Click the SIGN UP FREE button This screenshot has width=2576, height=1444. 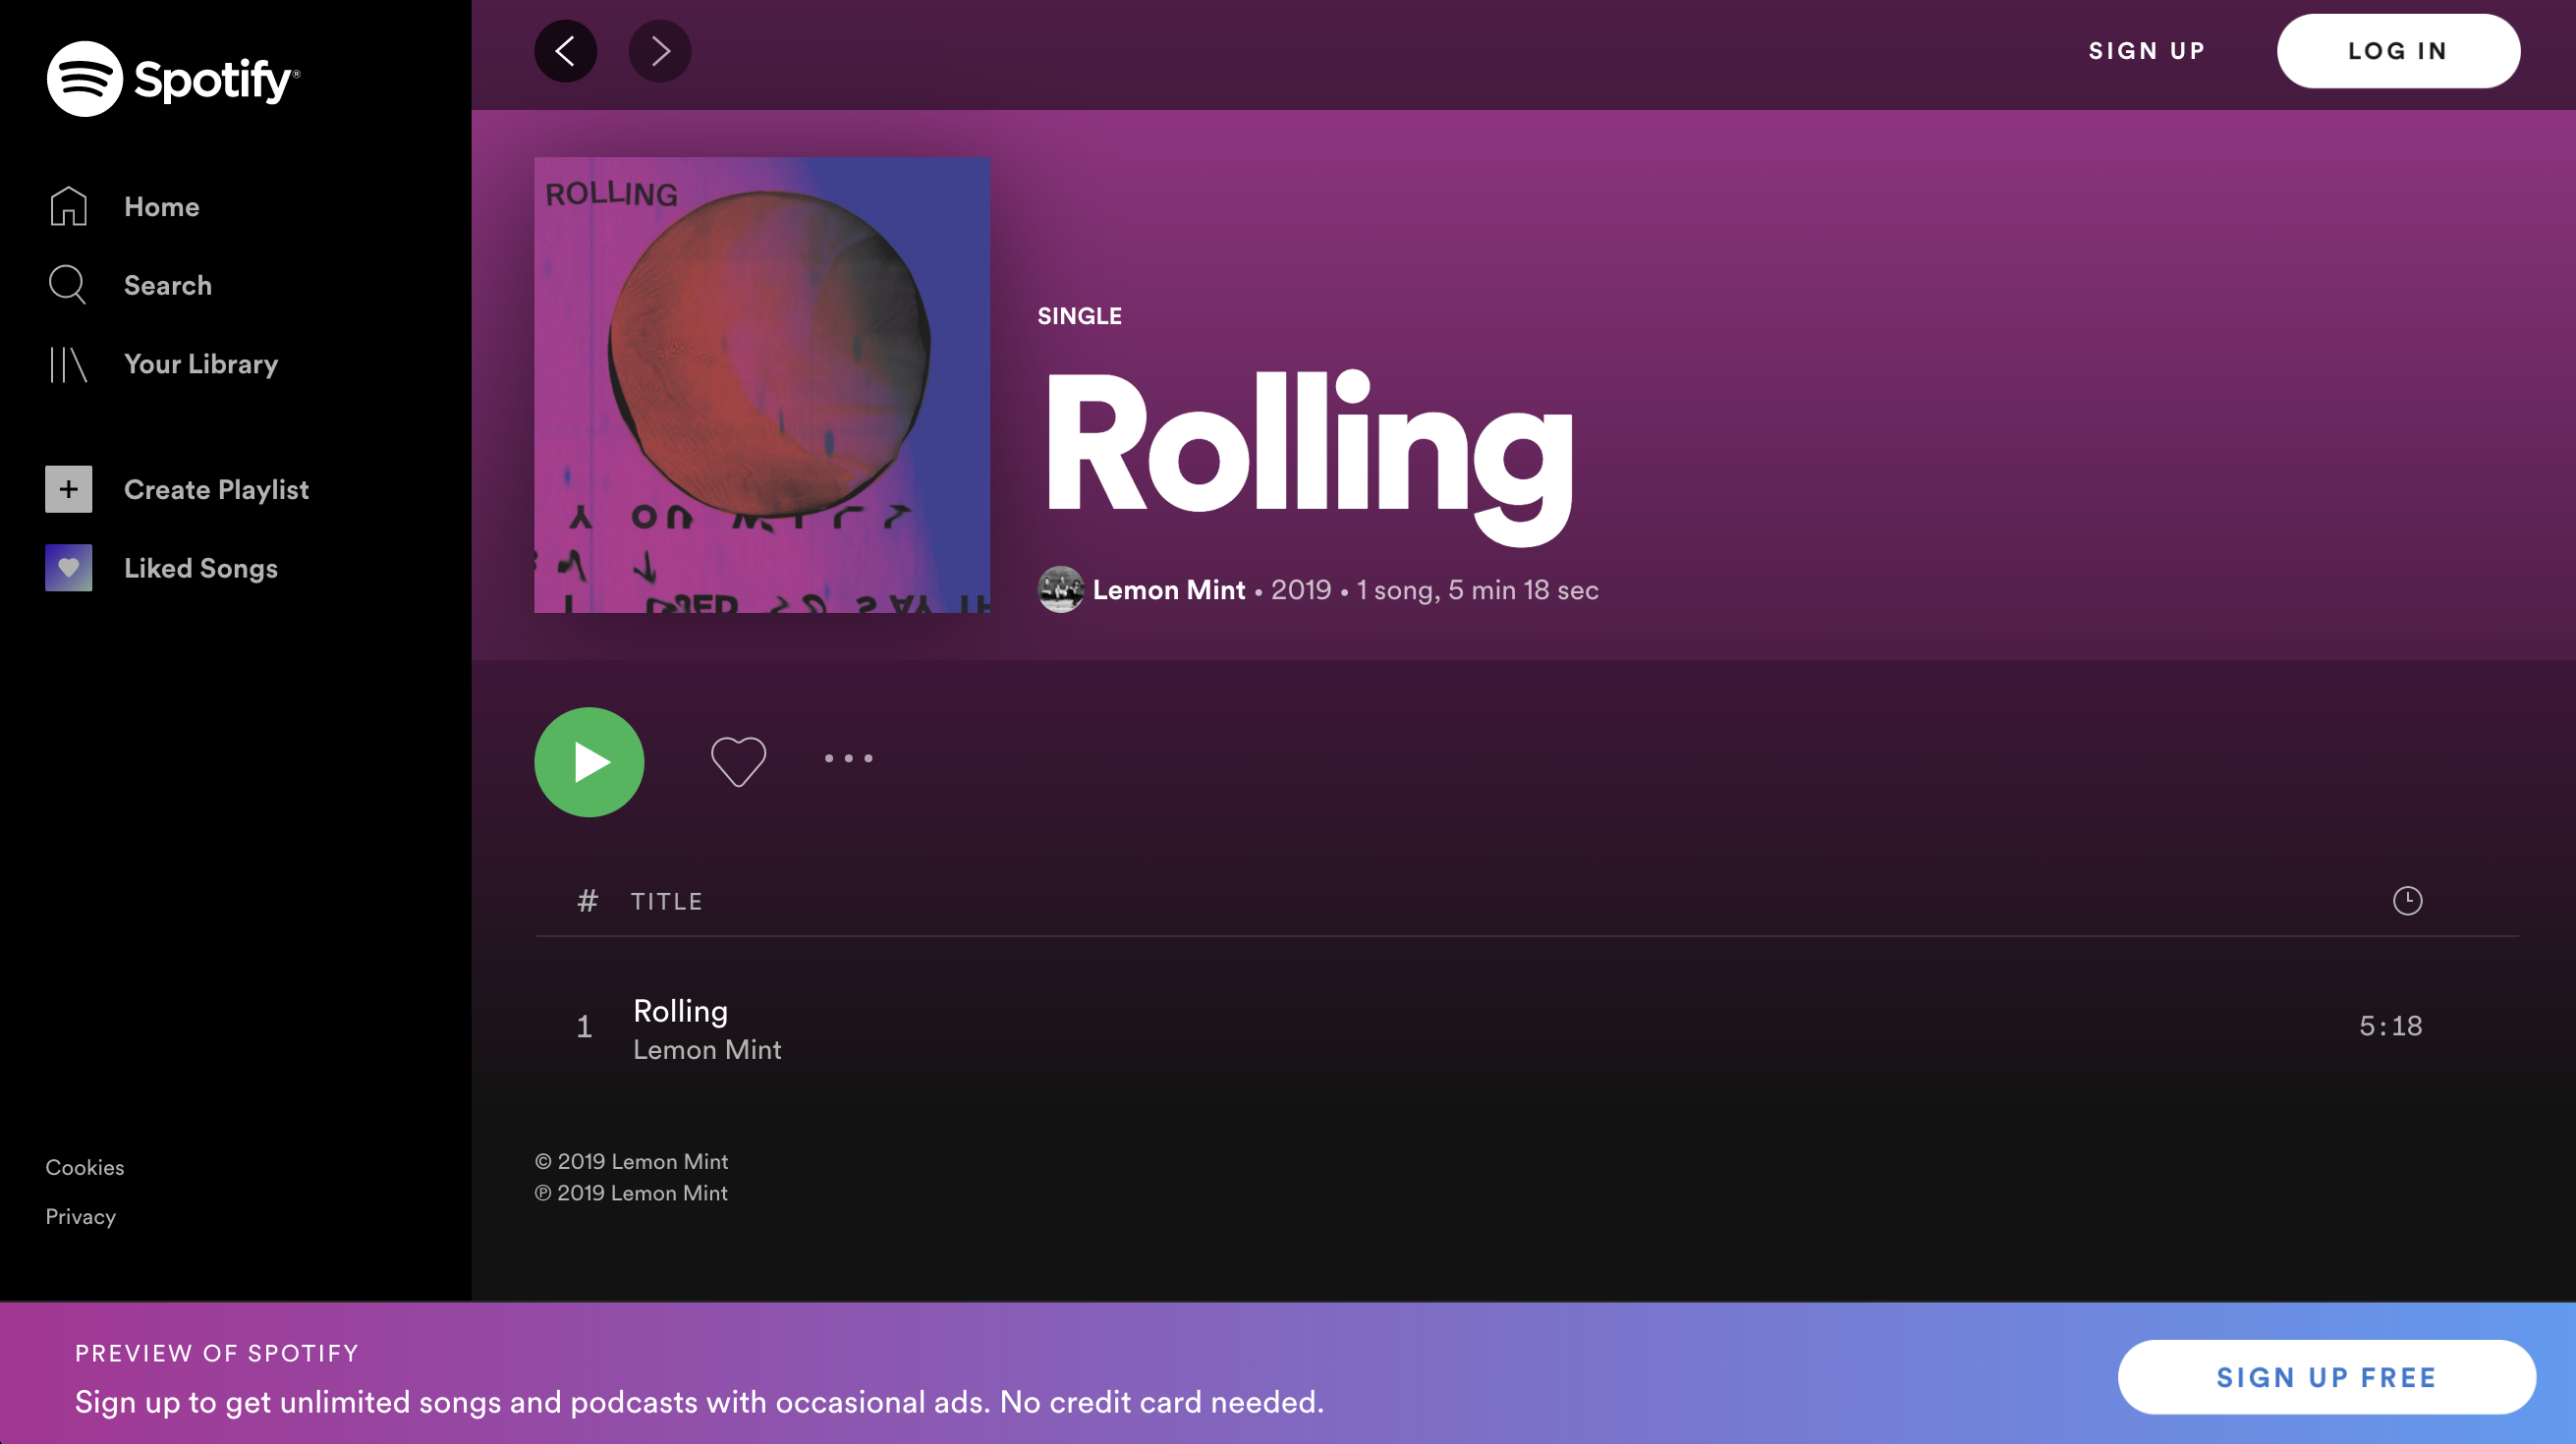click(2327, 1377)
